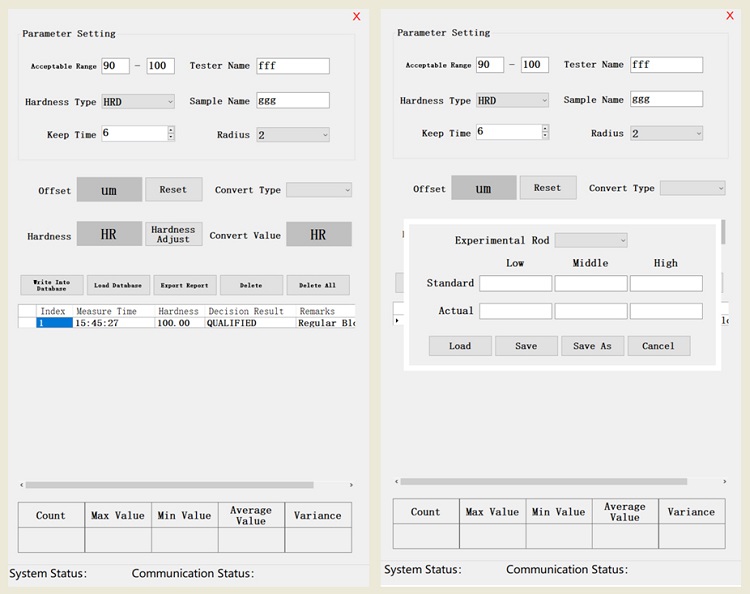750x594 pixels.
Task: Click Save As button in dialog
Action: [x=592, y=346]
